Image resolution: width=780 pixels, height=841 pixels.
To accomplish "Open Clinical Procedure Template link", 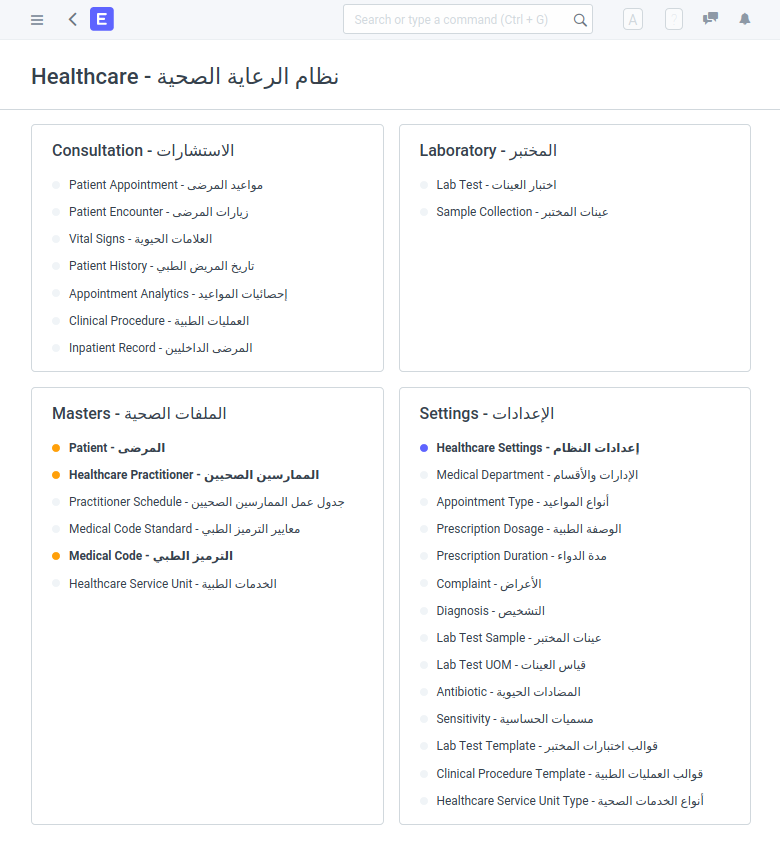I will [x=570, y=774].
